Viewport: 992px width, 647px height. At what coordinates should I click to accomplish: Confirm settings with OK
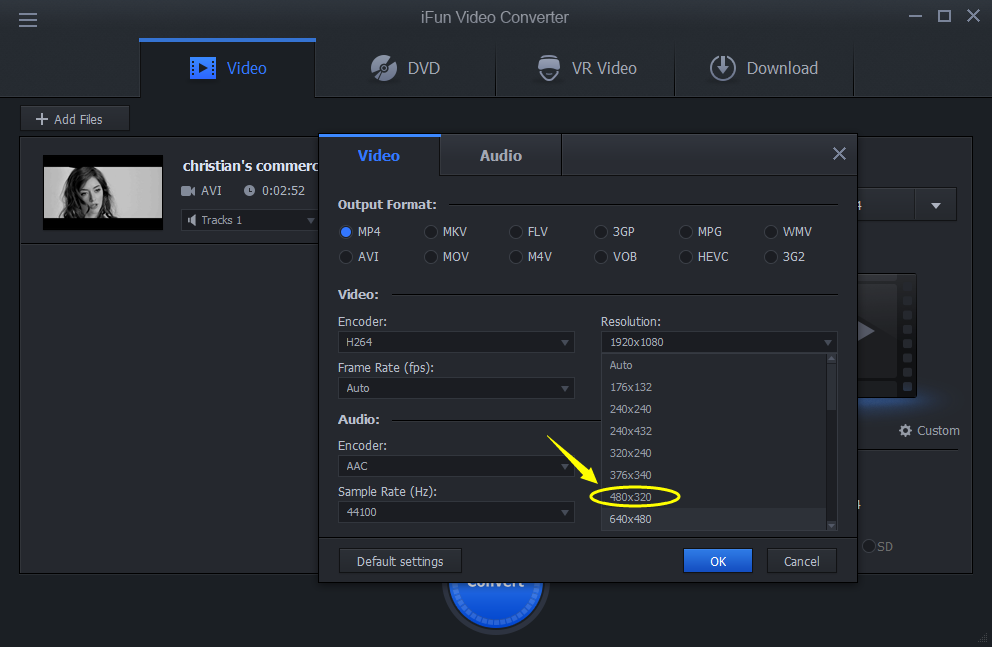click(x=718, y=561)
